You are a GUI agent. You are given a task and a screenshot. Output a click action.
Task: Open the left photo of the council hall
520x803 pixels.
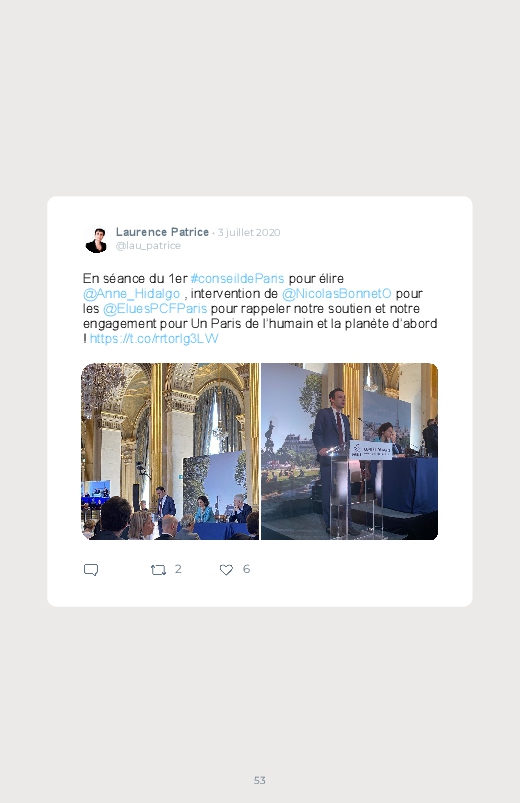(170, 451)
